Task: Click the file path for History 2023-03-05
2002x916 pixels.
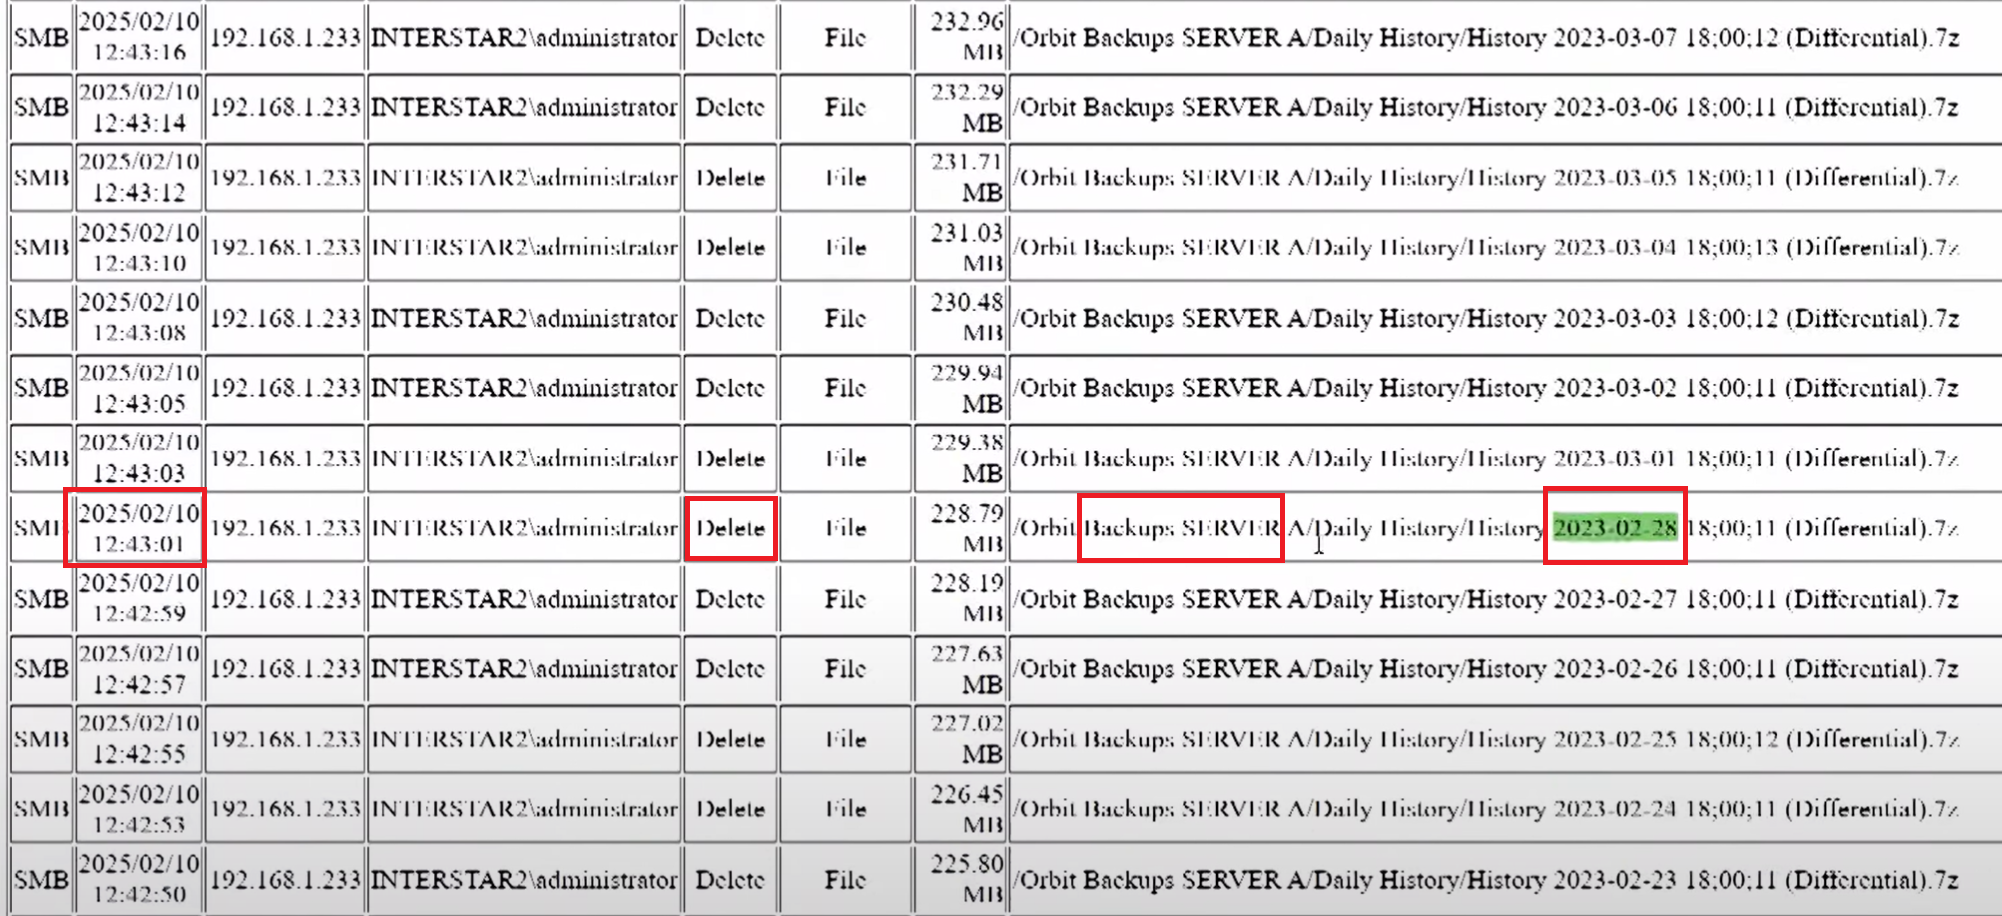Action: click(x=1488, y=178)
